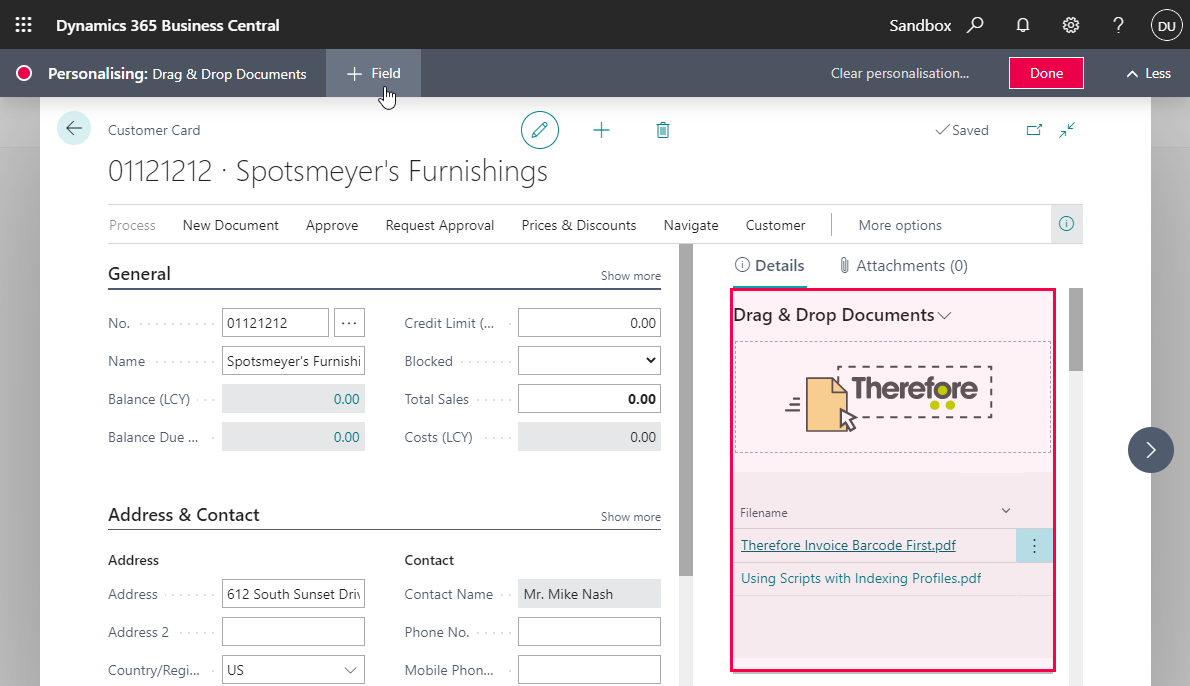The image size is (1190, 686).
Task: Open the app launcher waffle icon
Action: (x=24, y=25)
